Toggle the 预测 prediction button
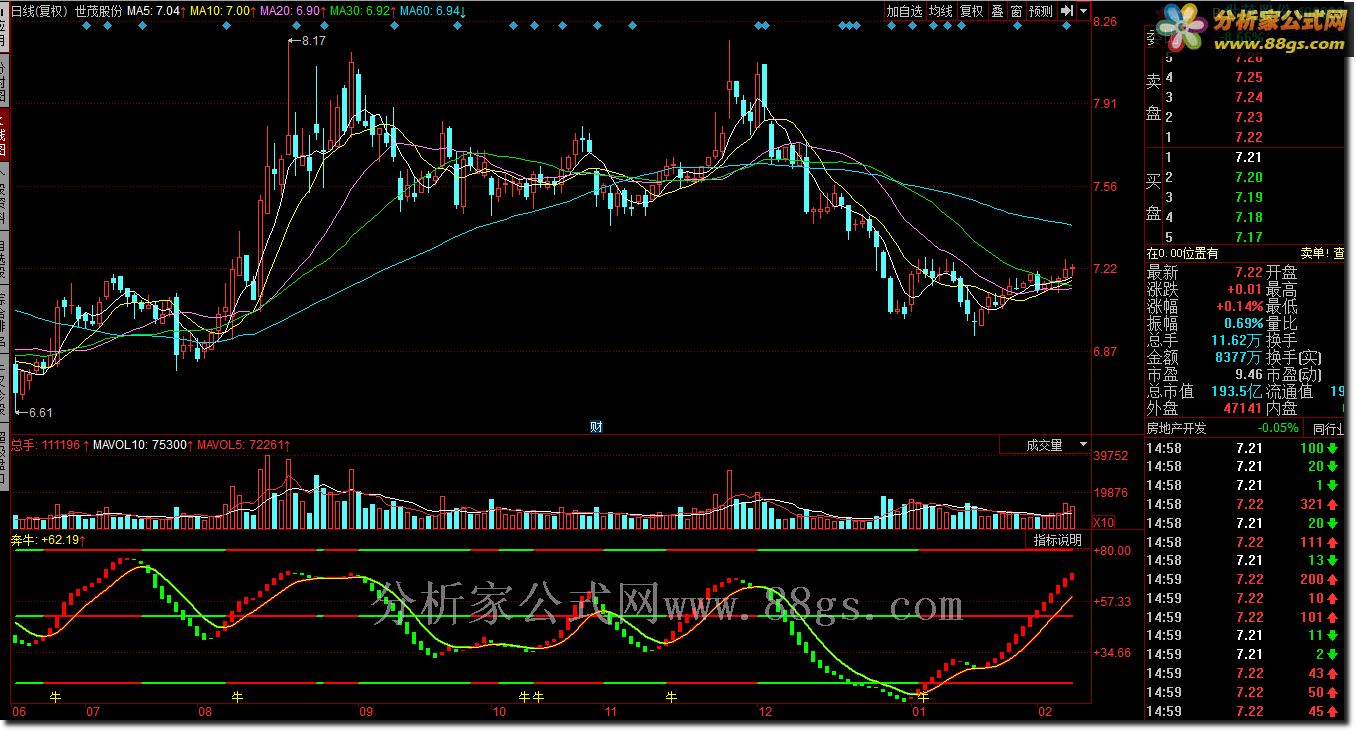This screenshot has width=1356, height=731. 1041,11
